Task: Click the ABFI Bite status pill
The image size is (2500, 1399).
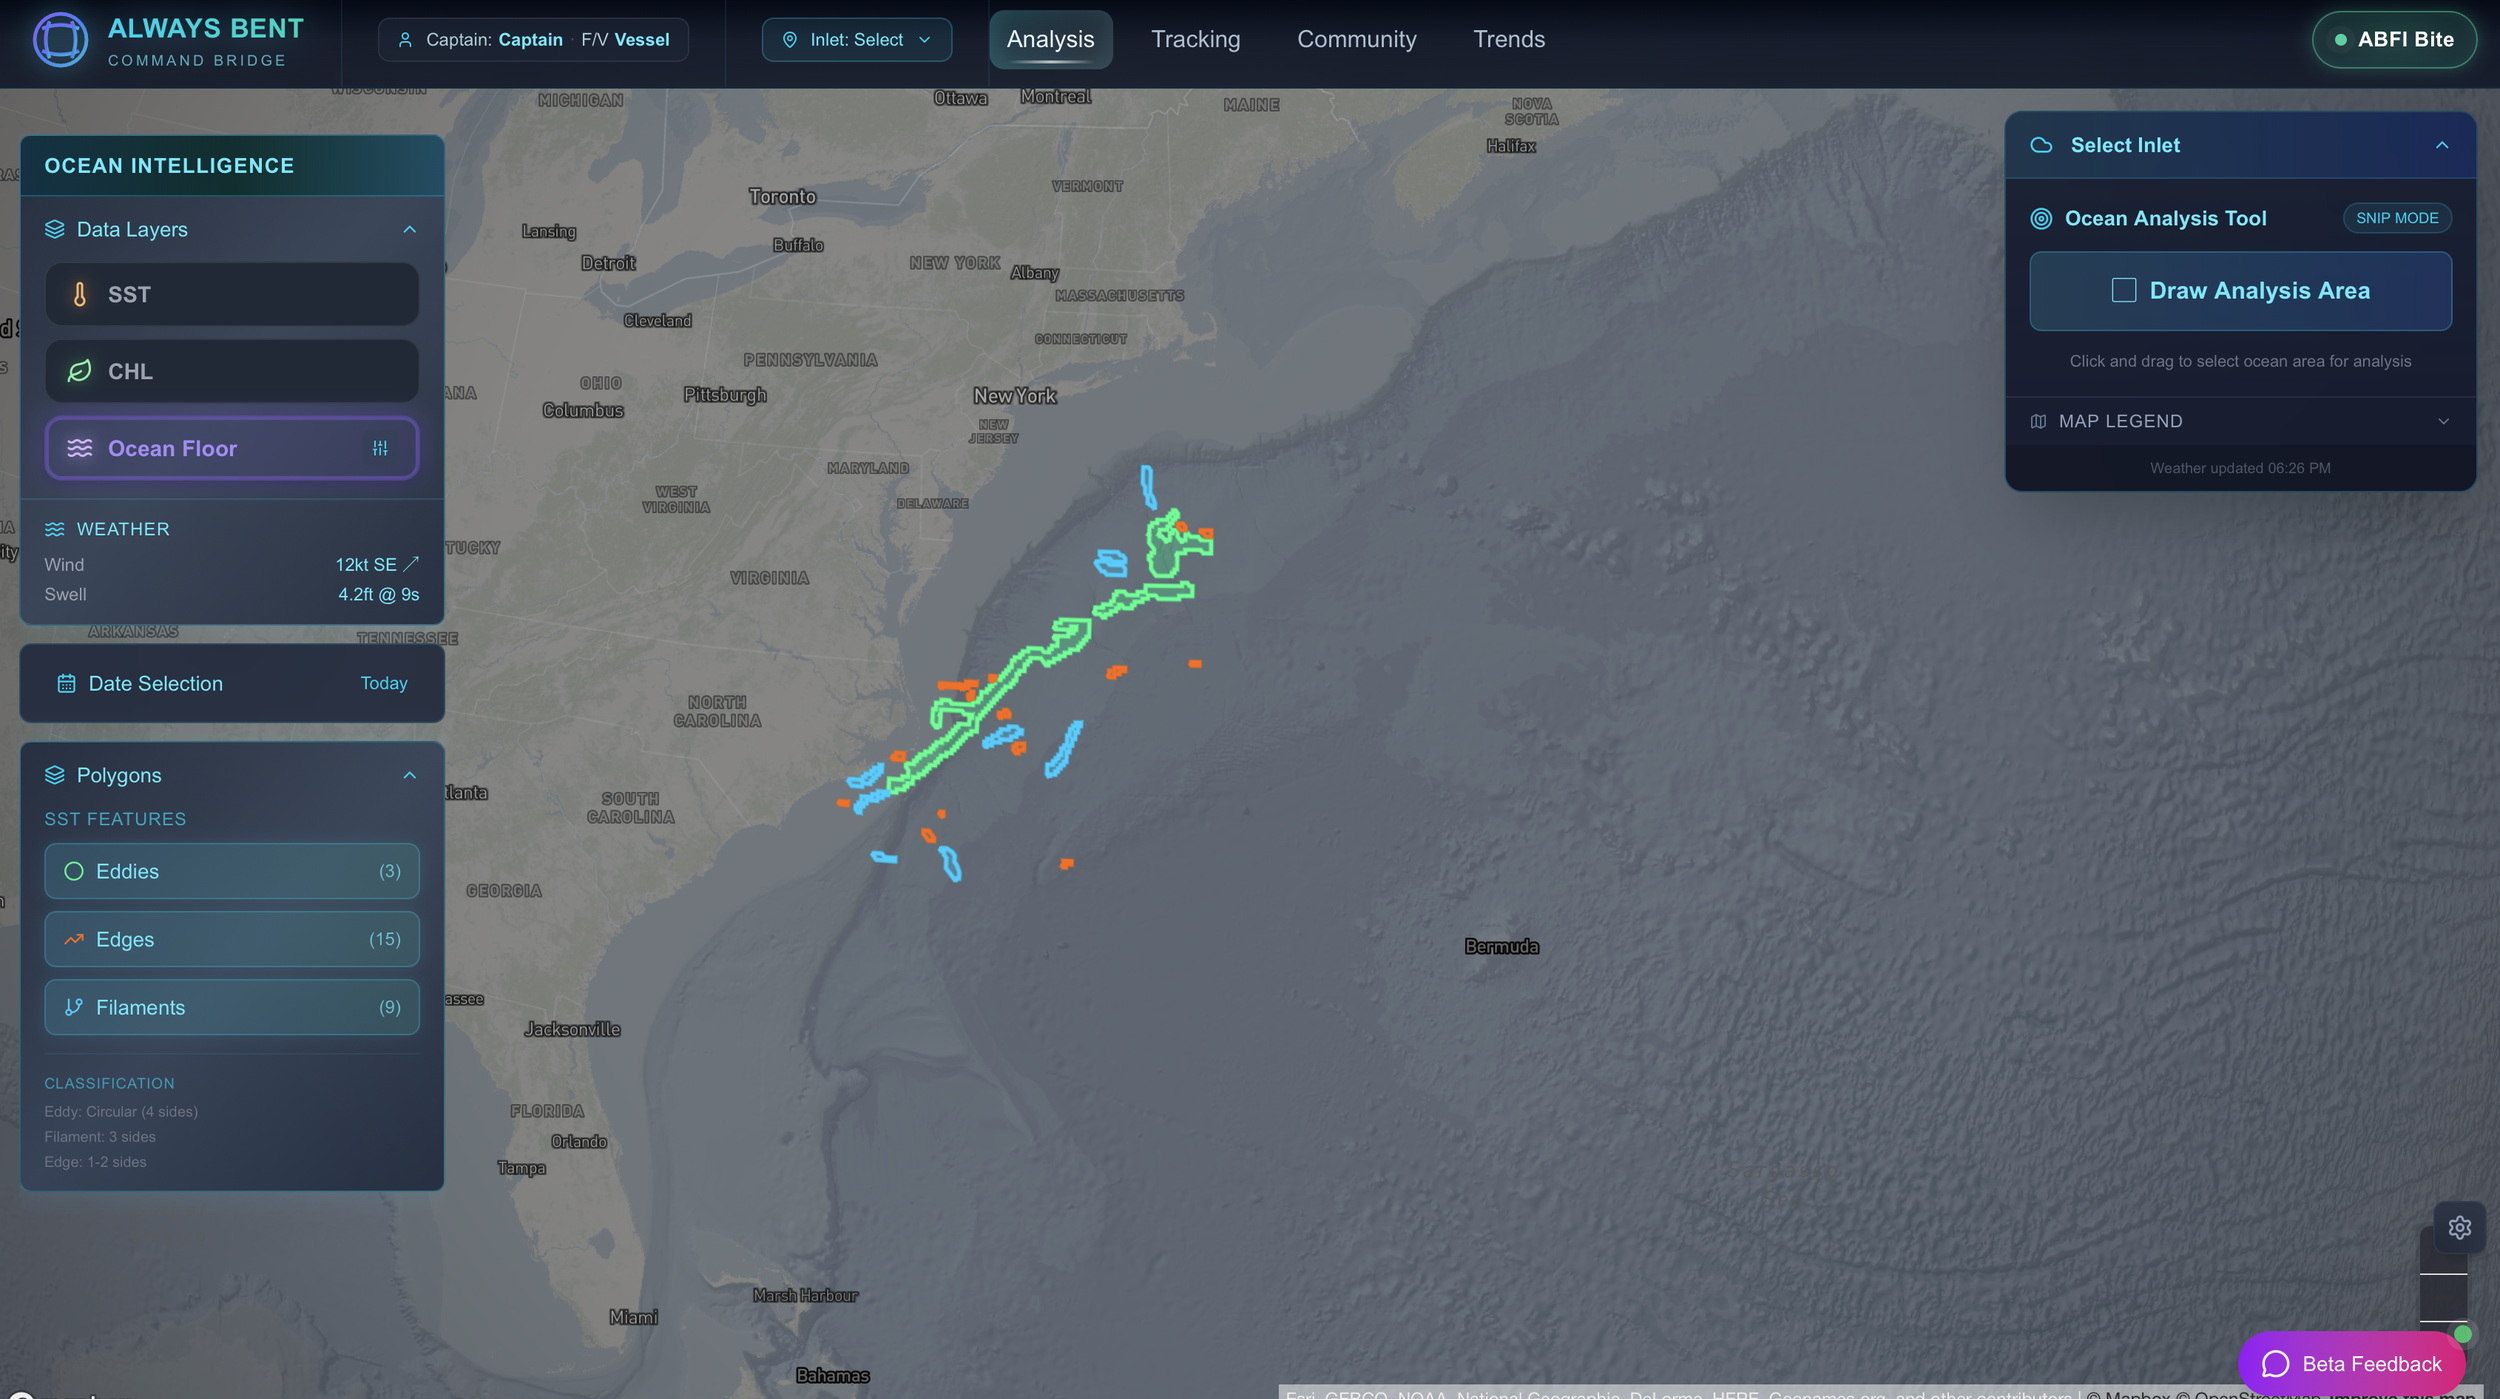Action: 2393,40
